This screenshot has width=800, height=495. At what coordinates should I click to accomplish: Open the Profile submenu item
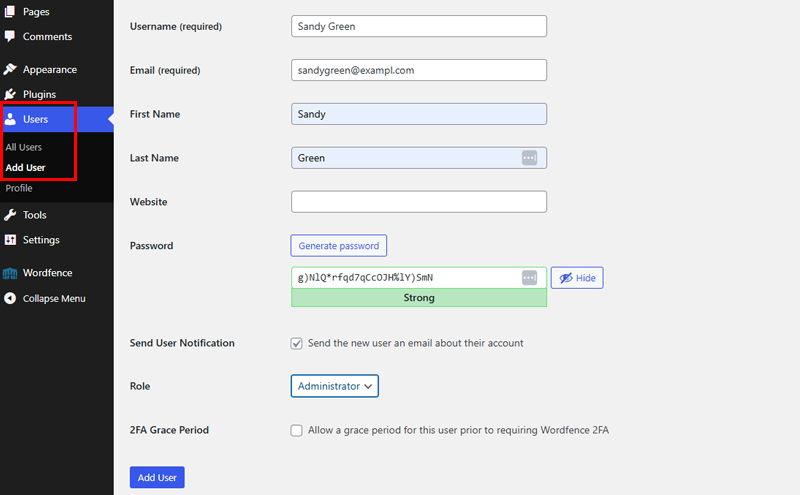click(19, 188)
